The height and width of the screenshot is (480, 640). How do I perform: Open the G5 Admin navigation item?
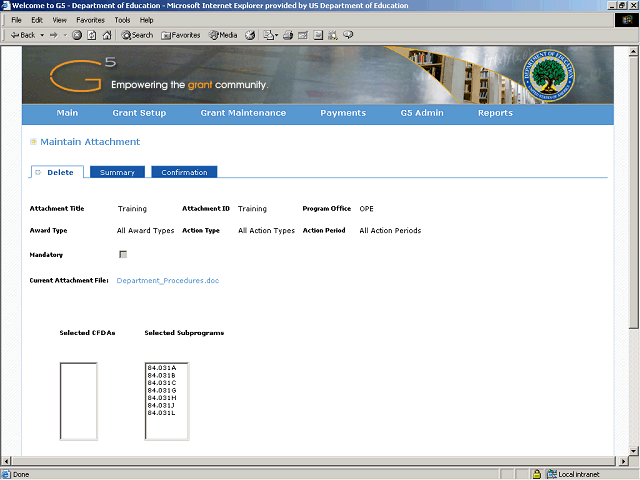click(x=422, y=113)
